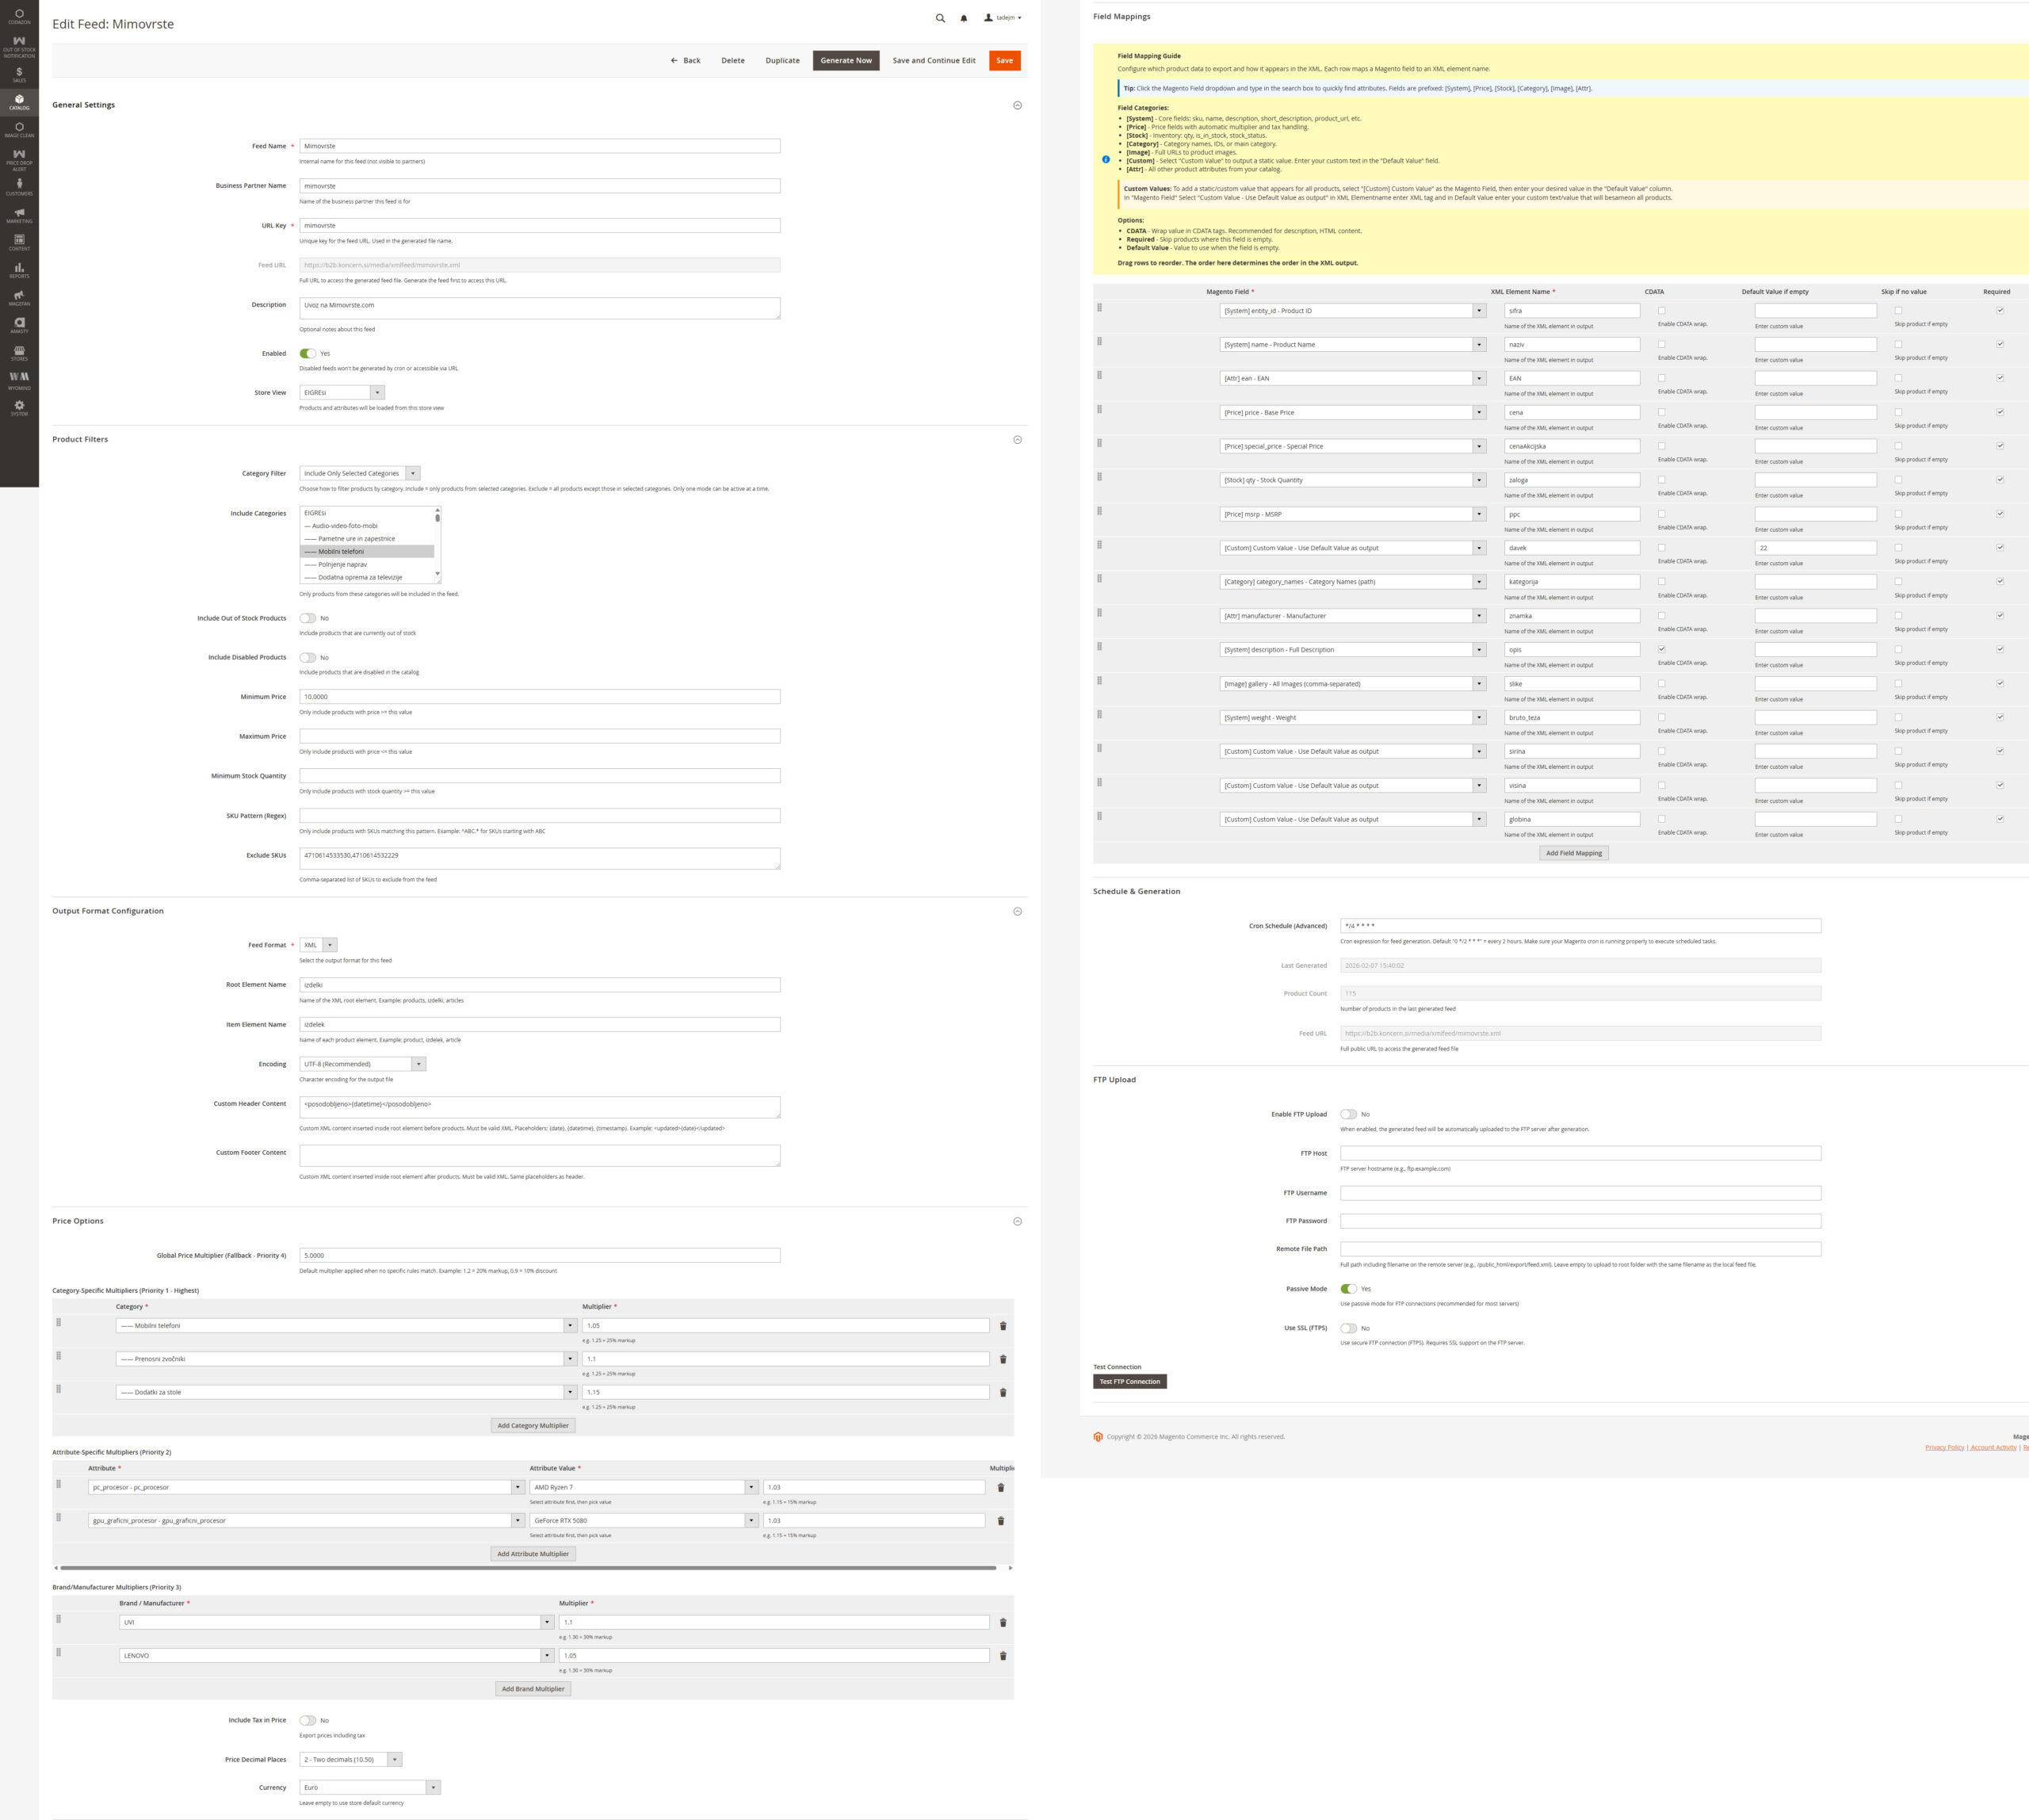Viewport: 2029px width, 1820px height.
Task: Open the Store View dropdown
Action: (341, 393)
